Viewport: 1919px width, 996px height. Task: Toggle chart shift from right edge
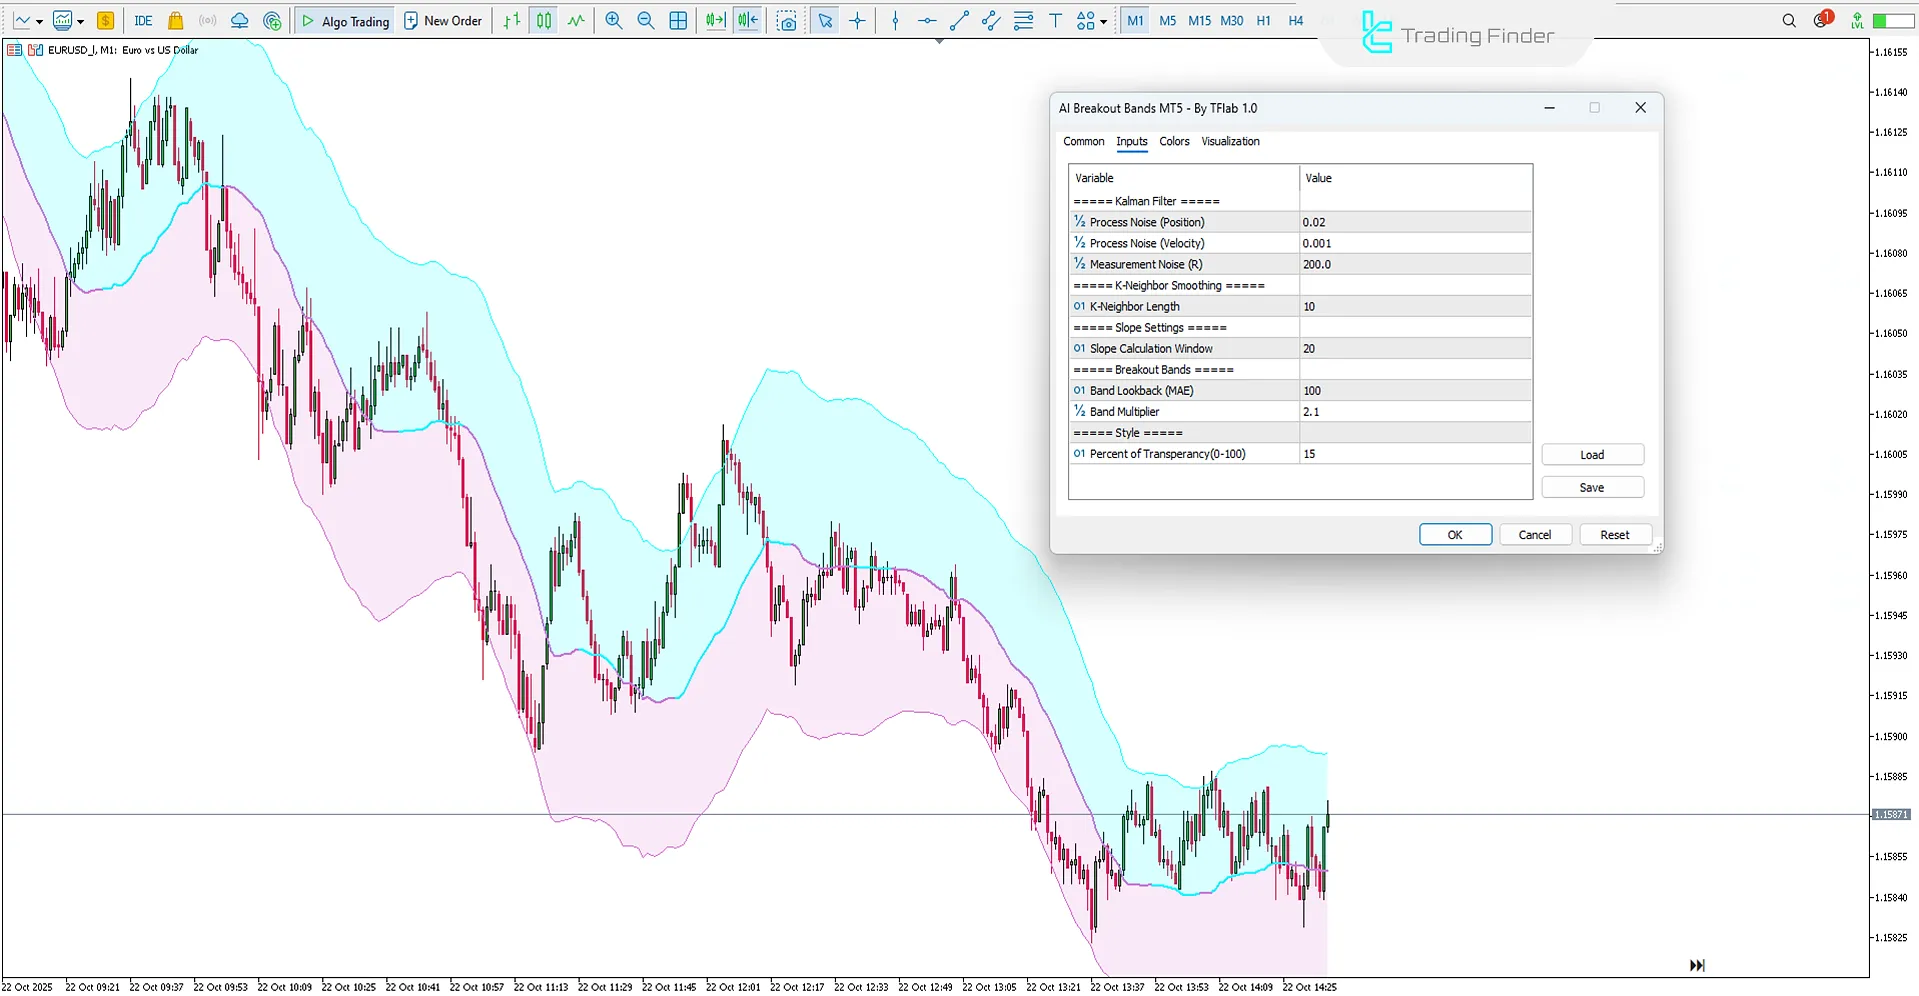click(x=747, y=20)
